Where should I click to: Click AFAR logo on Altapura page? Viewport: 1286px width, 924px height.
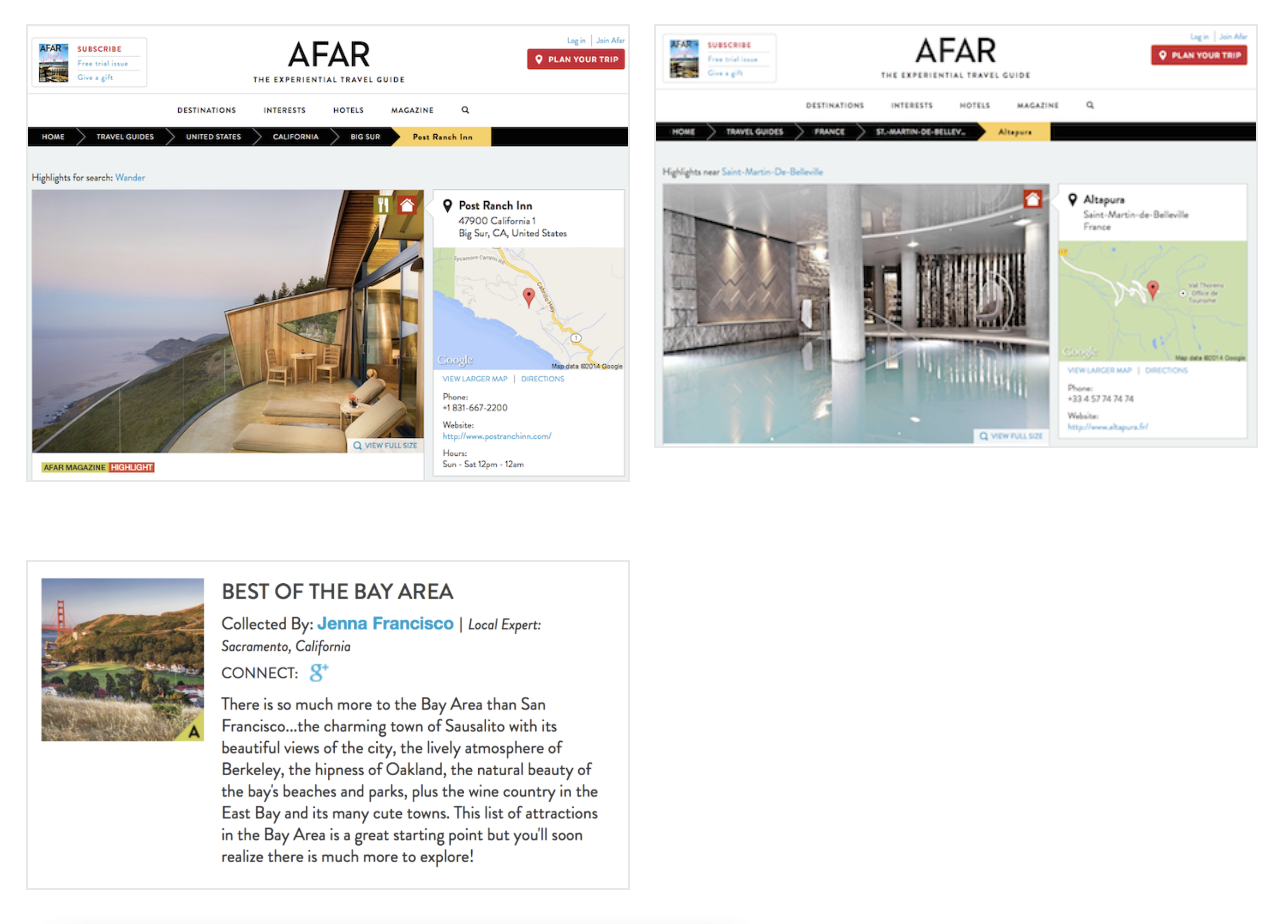(x=955, y=50)
